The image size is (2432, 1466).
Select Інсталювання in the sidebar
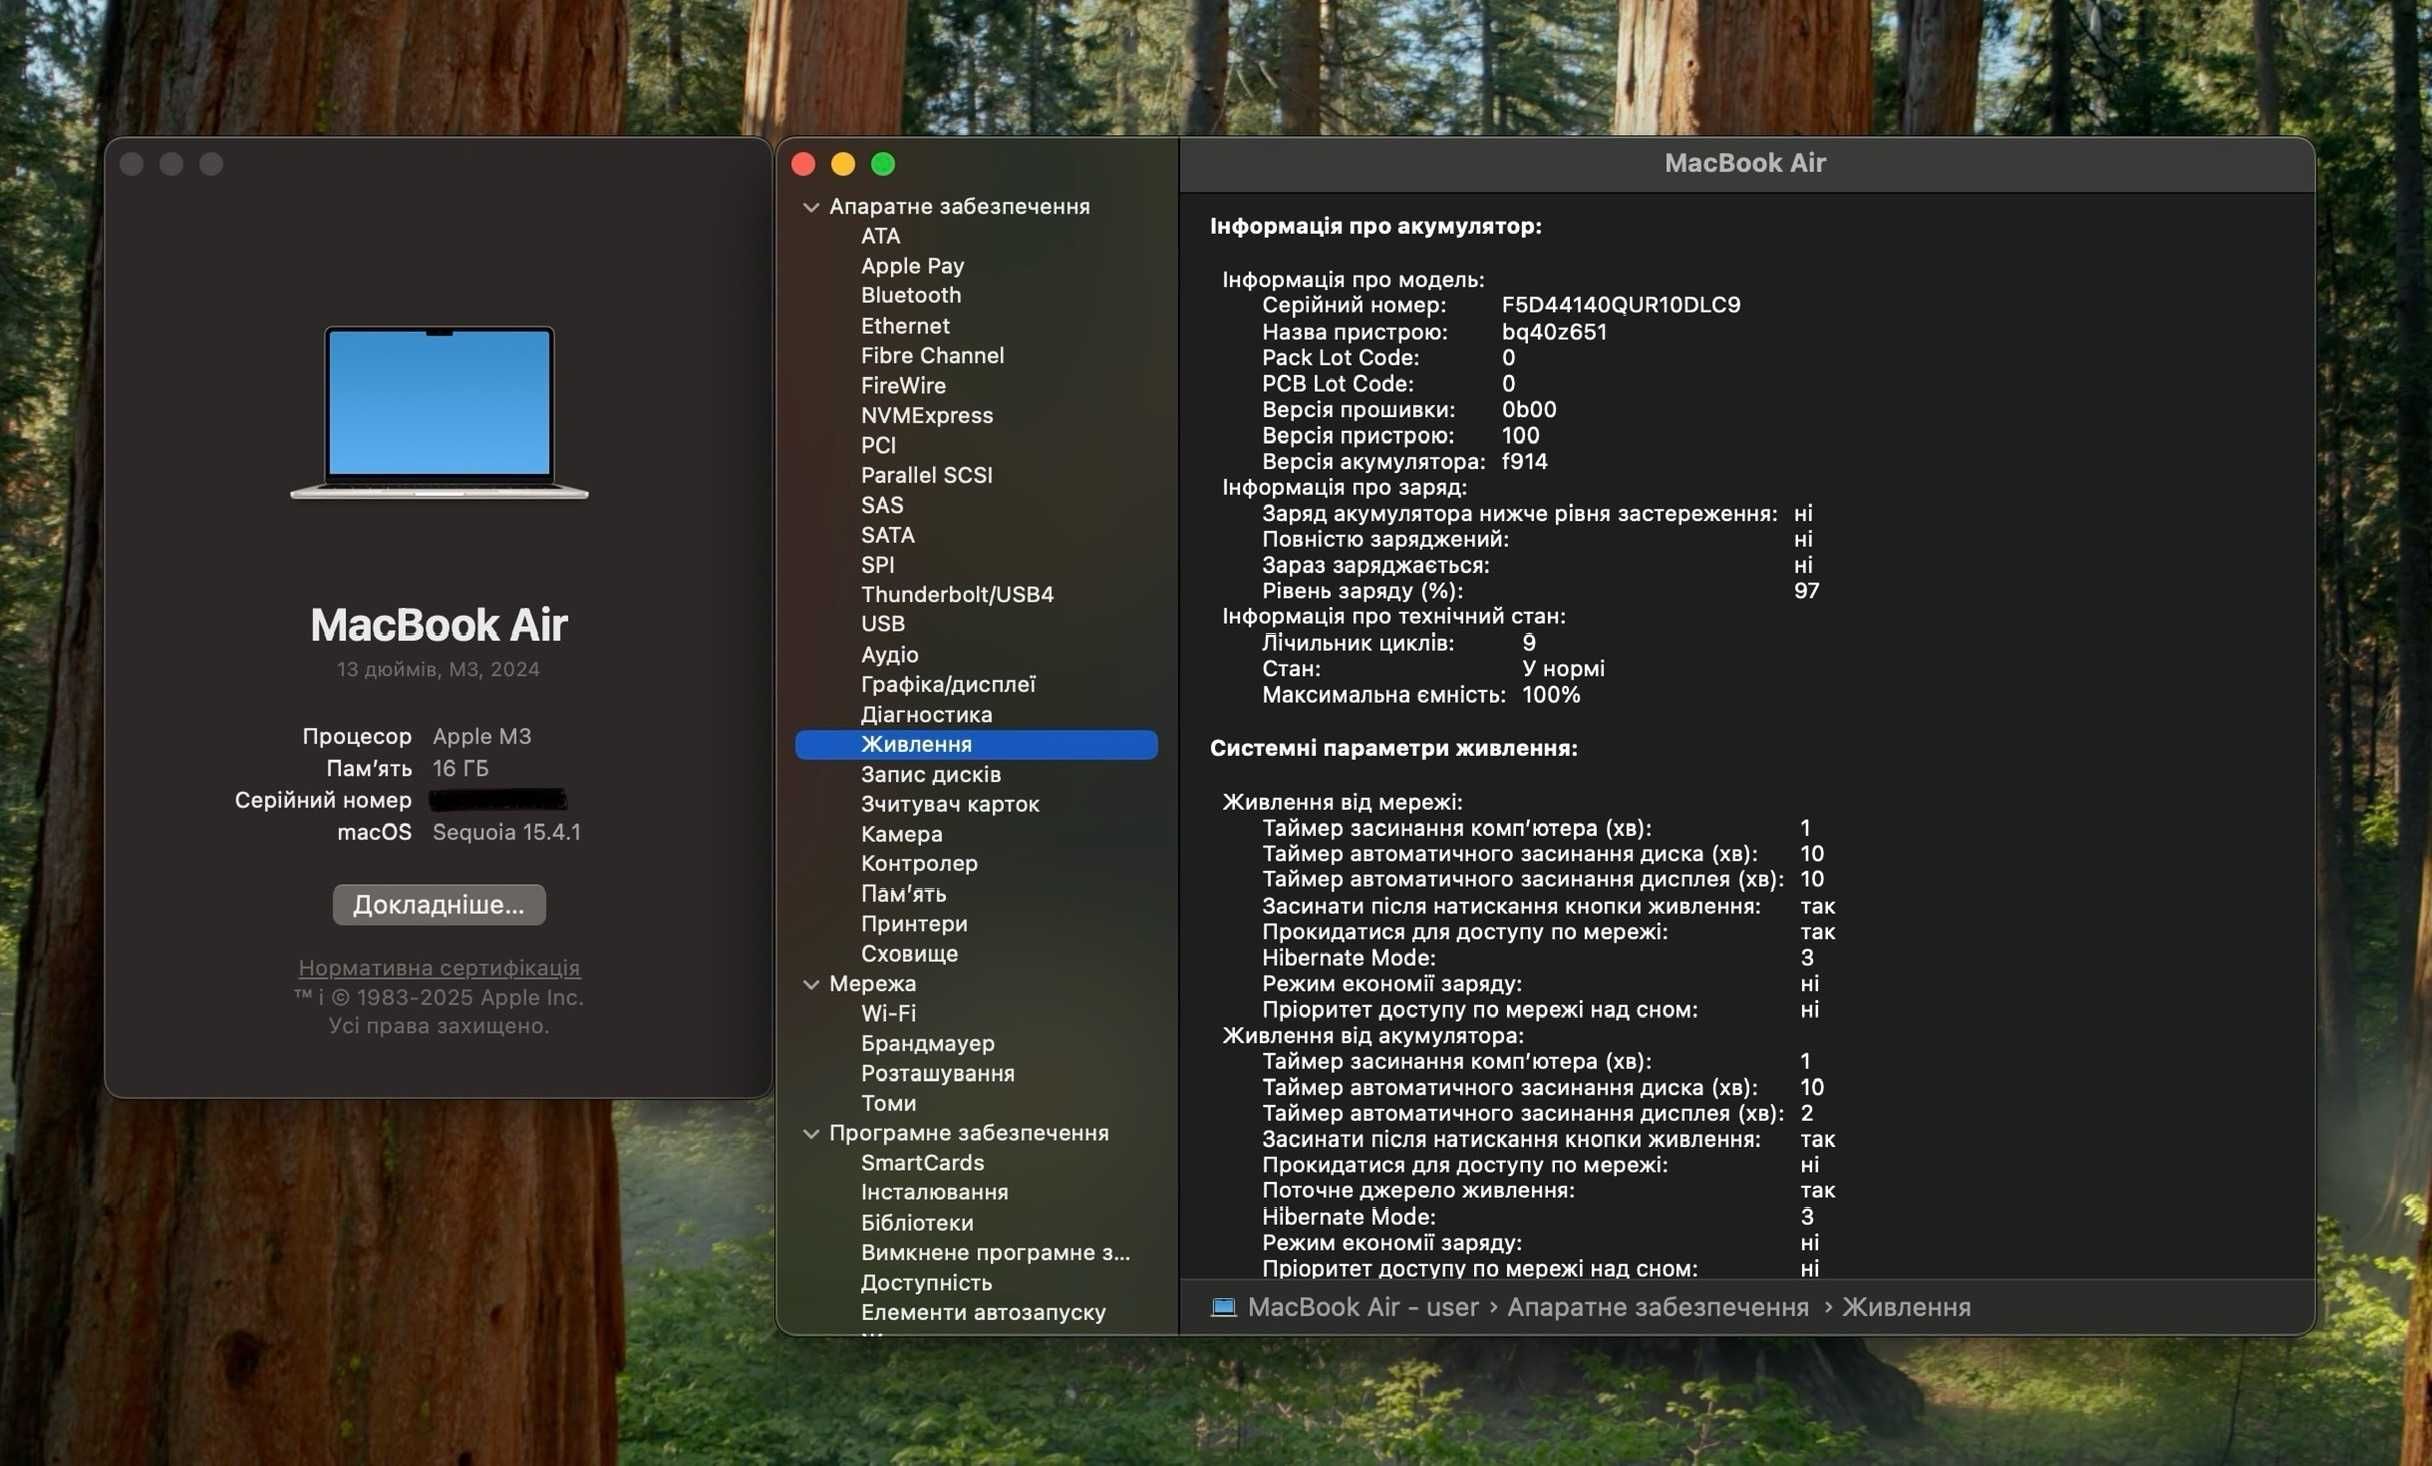point(934,1192)
